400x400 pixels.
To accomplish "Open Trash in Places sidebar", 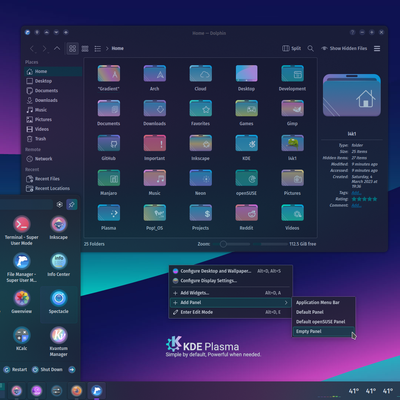I will click(53, 139).
